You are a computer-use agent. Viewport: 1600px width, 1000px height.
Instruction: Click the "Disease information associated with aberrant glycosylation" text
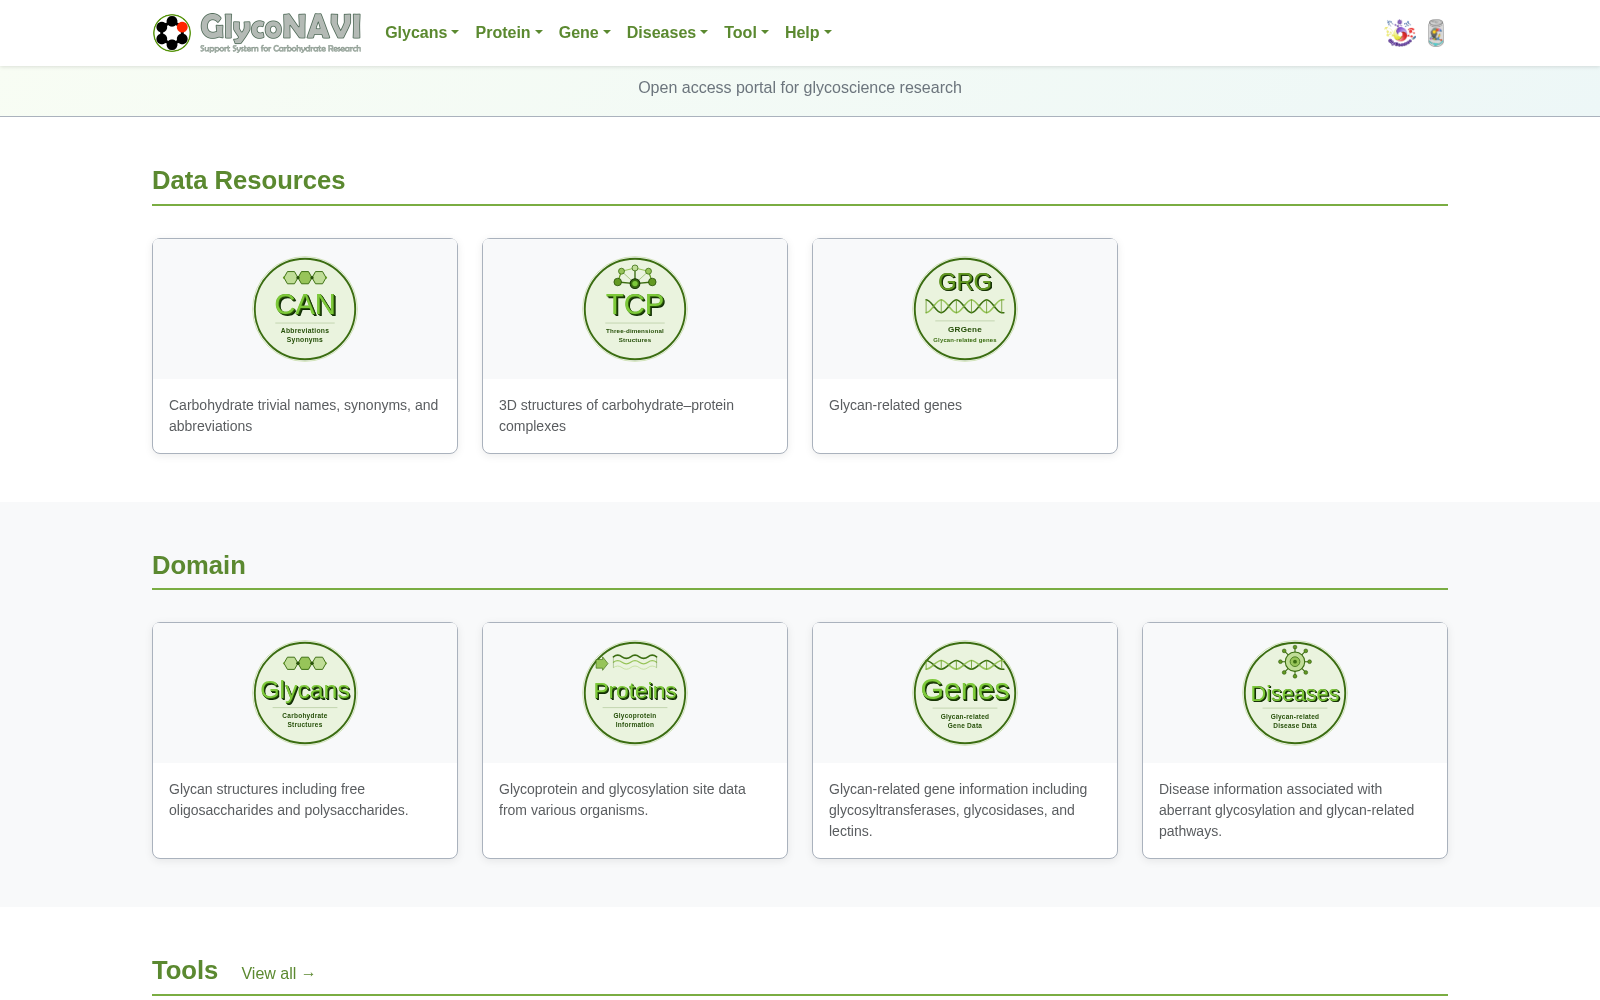1286,810
